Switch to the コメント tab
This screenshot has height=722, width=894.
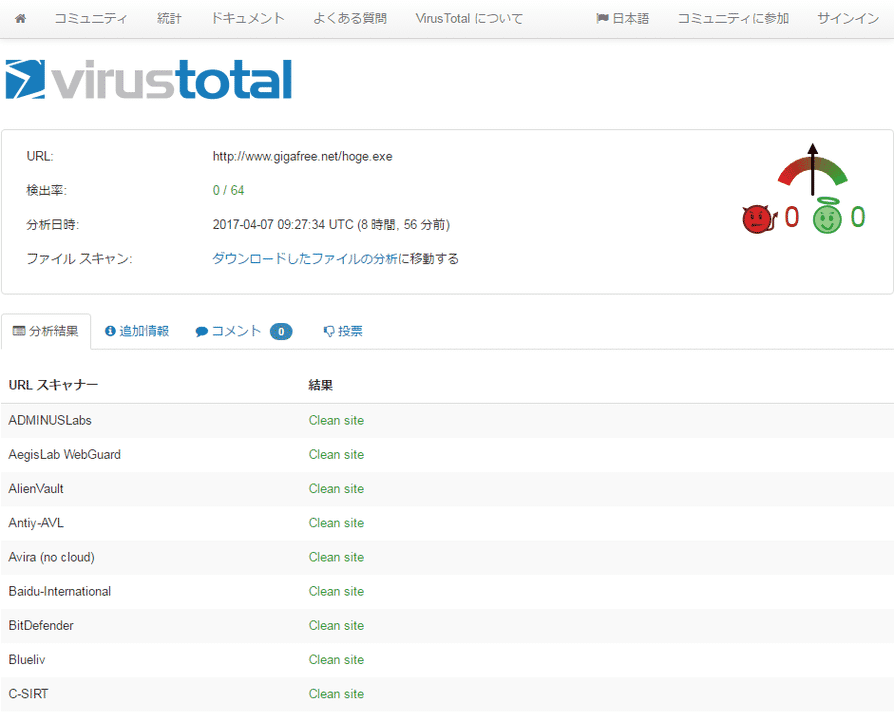(243, 331)
